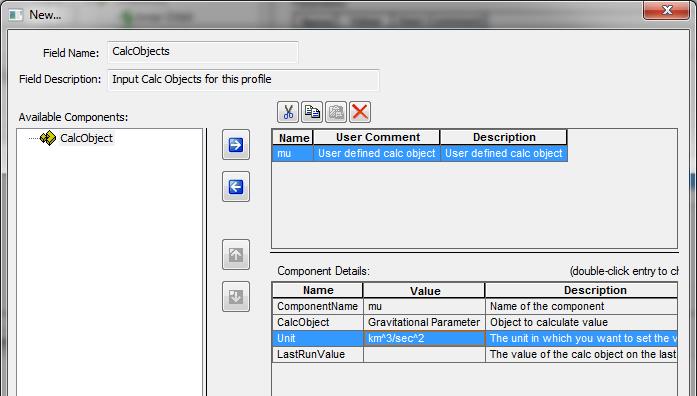Click the Field Description input box
Image resolution: width=697 pixels, height=396 pixels.
(x=244, y=80)
